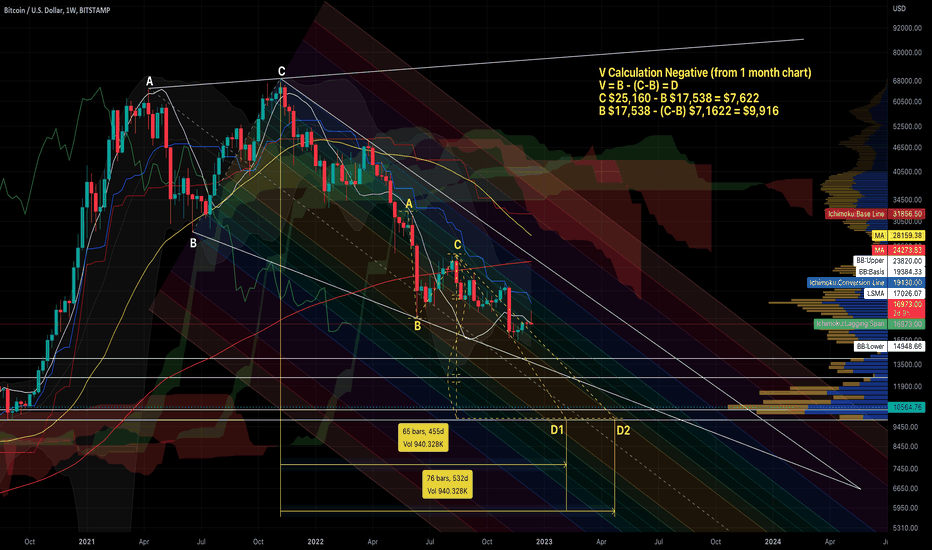Click the Bitcoin / U.S. Dollar chart title
Image resolution: width=932 pixels, height=550 pixels.
pyautogui.click(x=57, y=10)
